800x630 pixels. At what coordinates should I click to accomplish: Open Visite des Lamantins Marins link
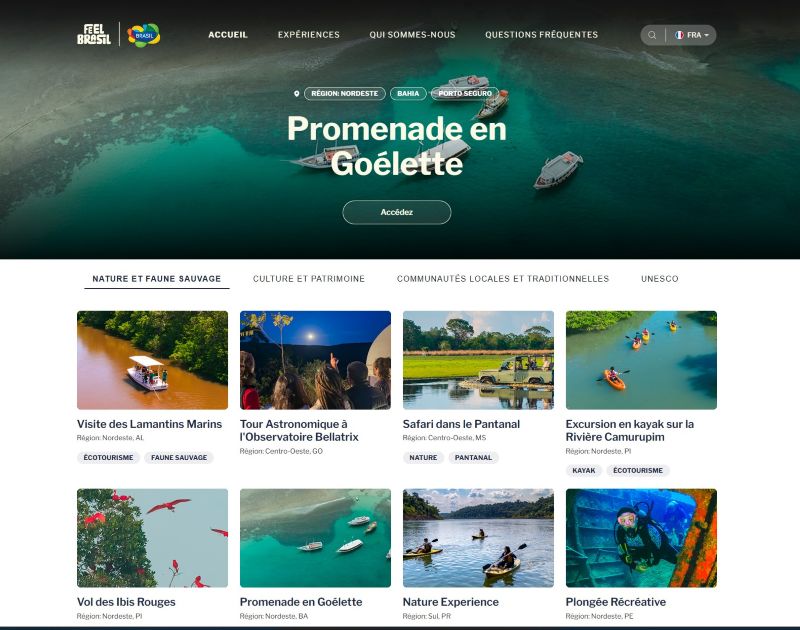click(x=149, y=424)
